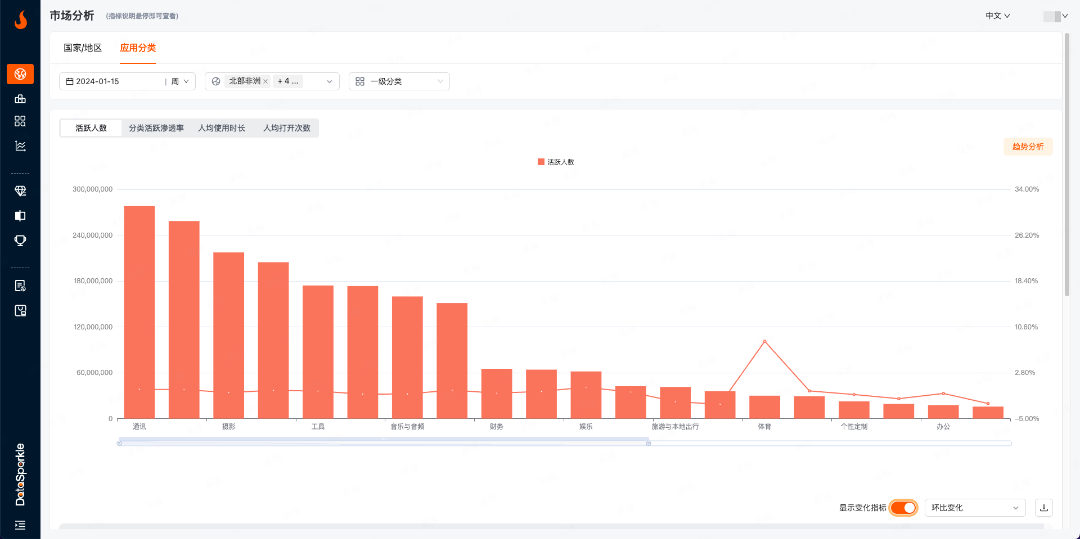1080x539 pixels.
Task: Open the active market analysis sidebar icon
Action: point(20,74)
